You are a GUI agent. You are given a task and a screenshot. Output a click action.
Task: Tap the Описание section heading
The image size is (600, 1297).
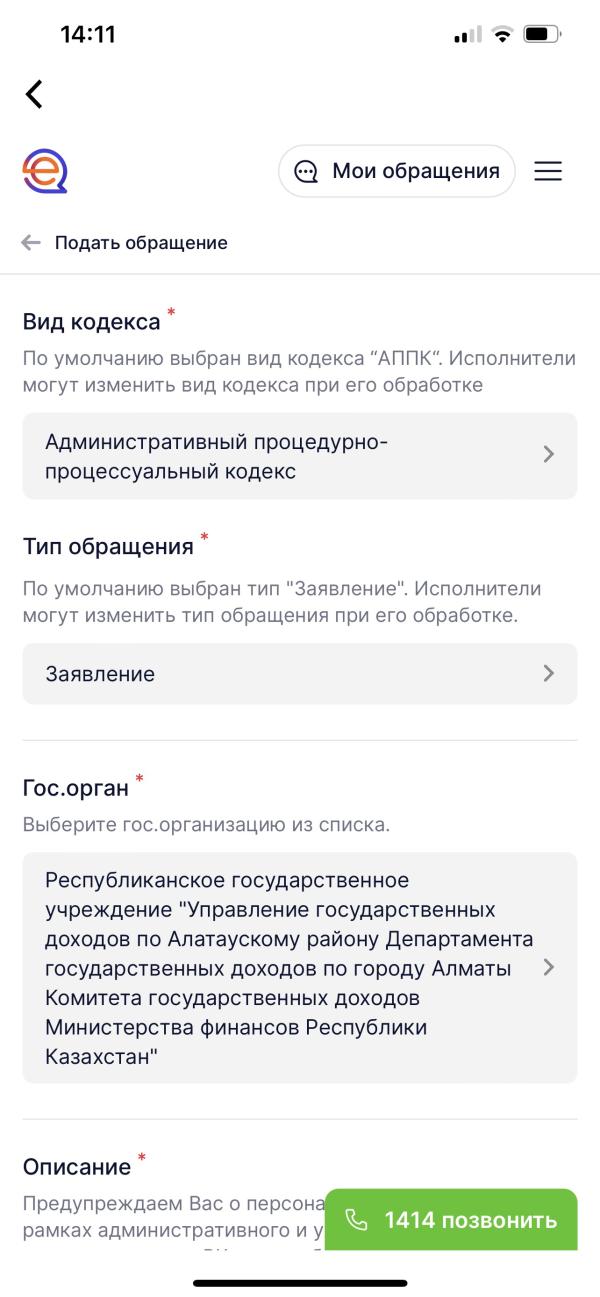coord(77,1167)
